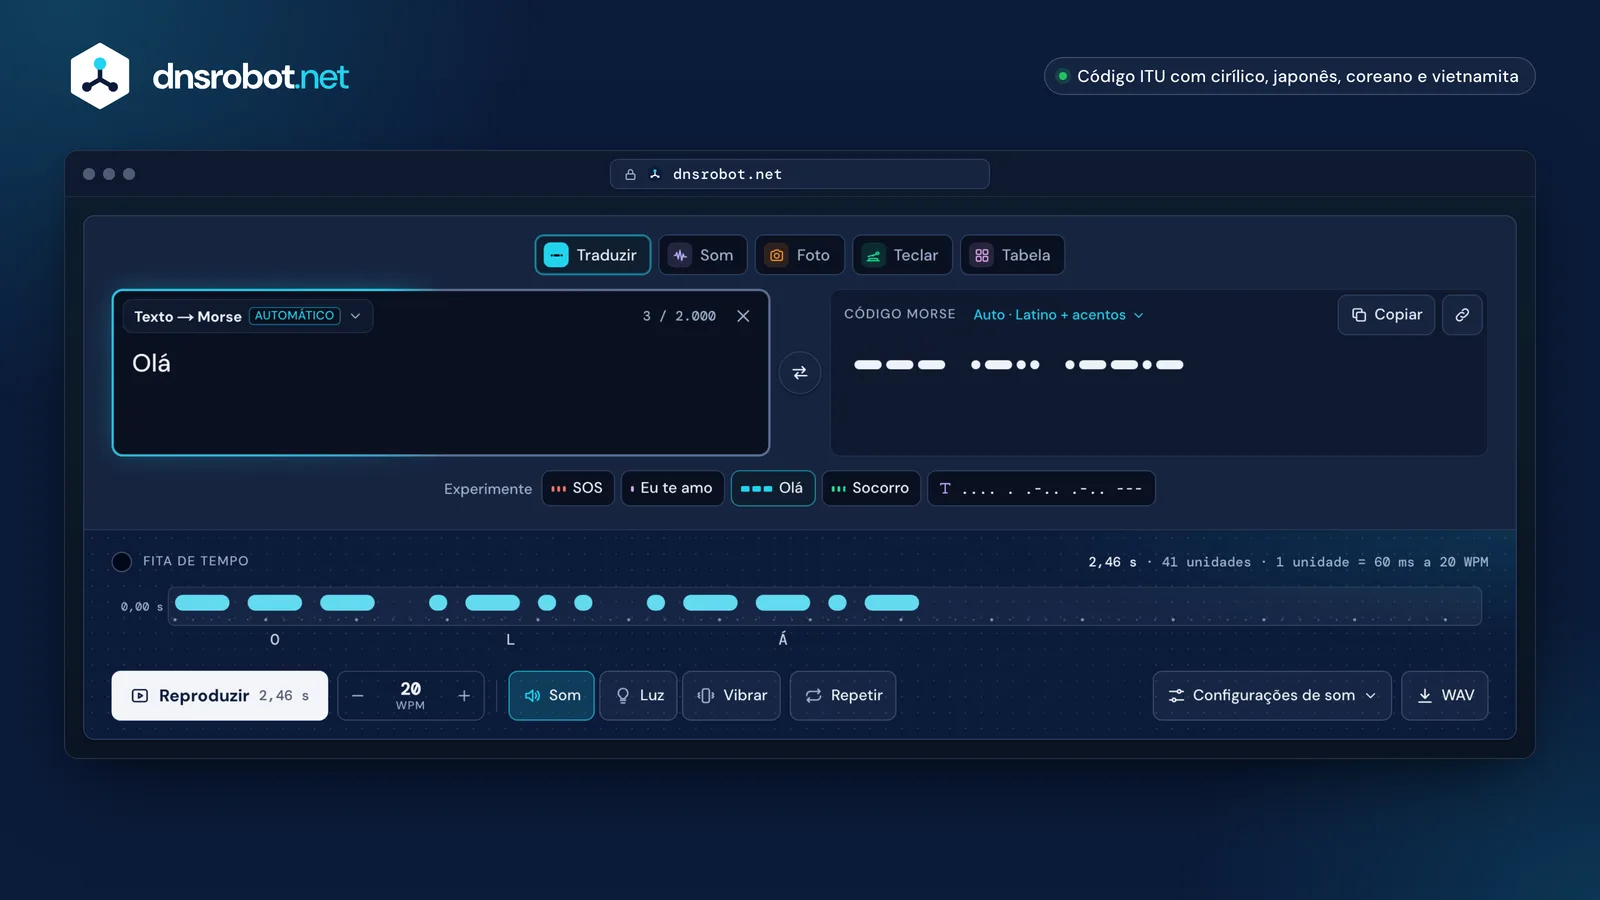Image resolution: width=1600 pixels, height=900 pixels.
Task: Click the dnsrobot.net address bar
Action: [800, 174]
